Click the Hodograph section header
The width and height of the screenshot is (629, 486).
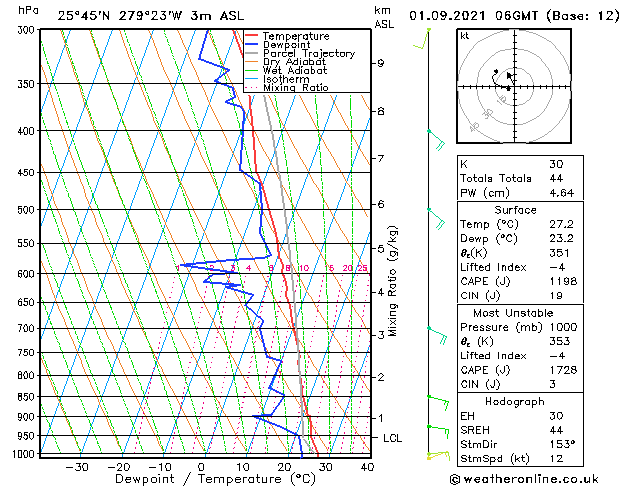(x=515, y=401)
